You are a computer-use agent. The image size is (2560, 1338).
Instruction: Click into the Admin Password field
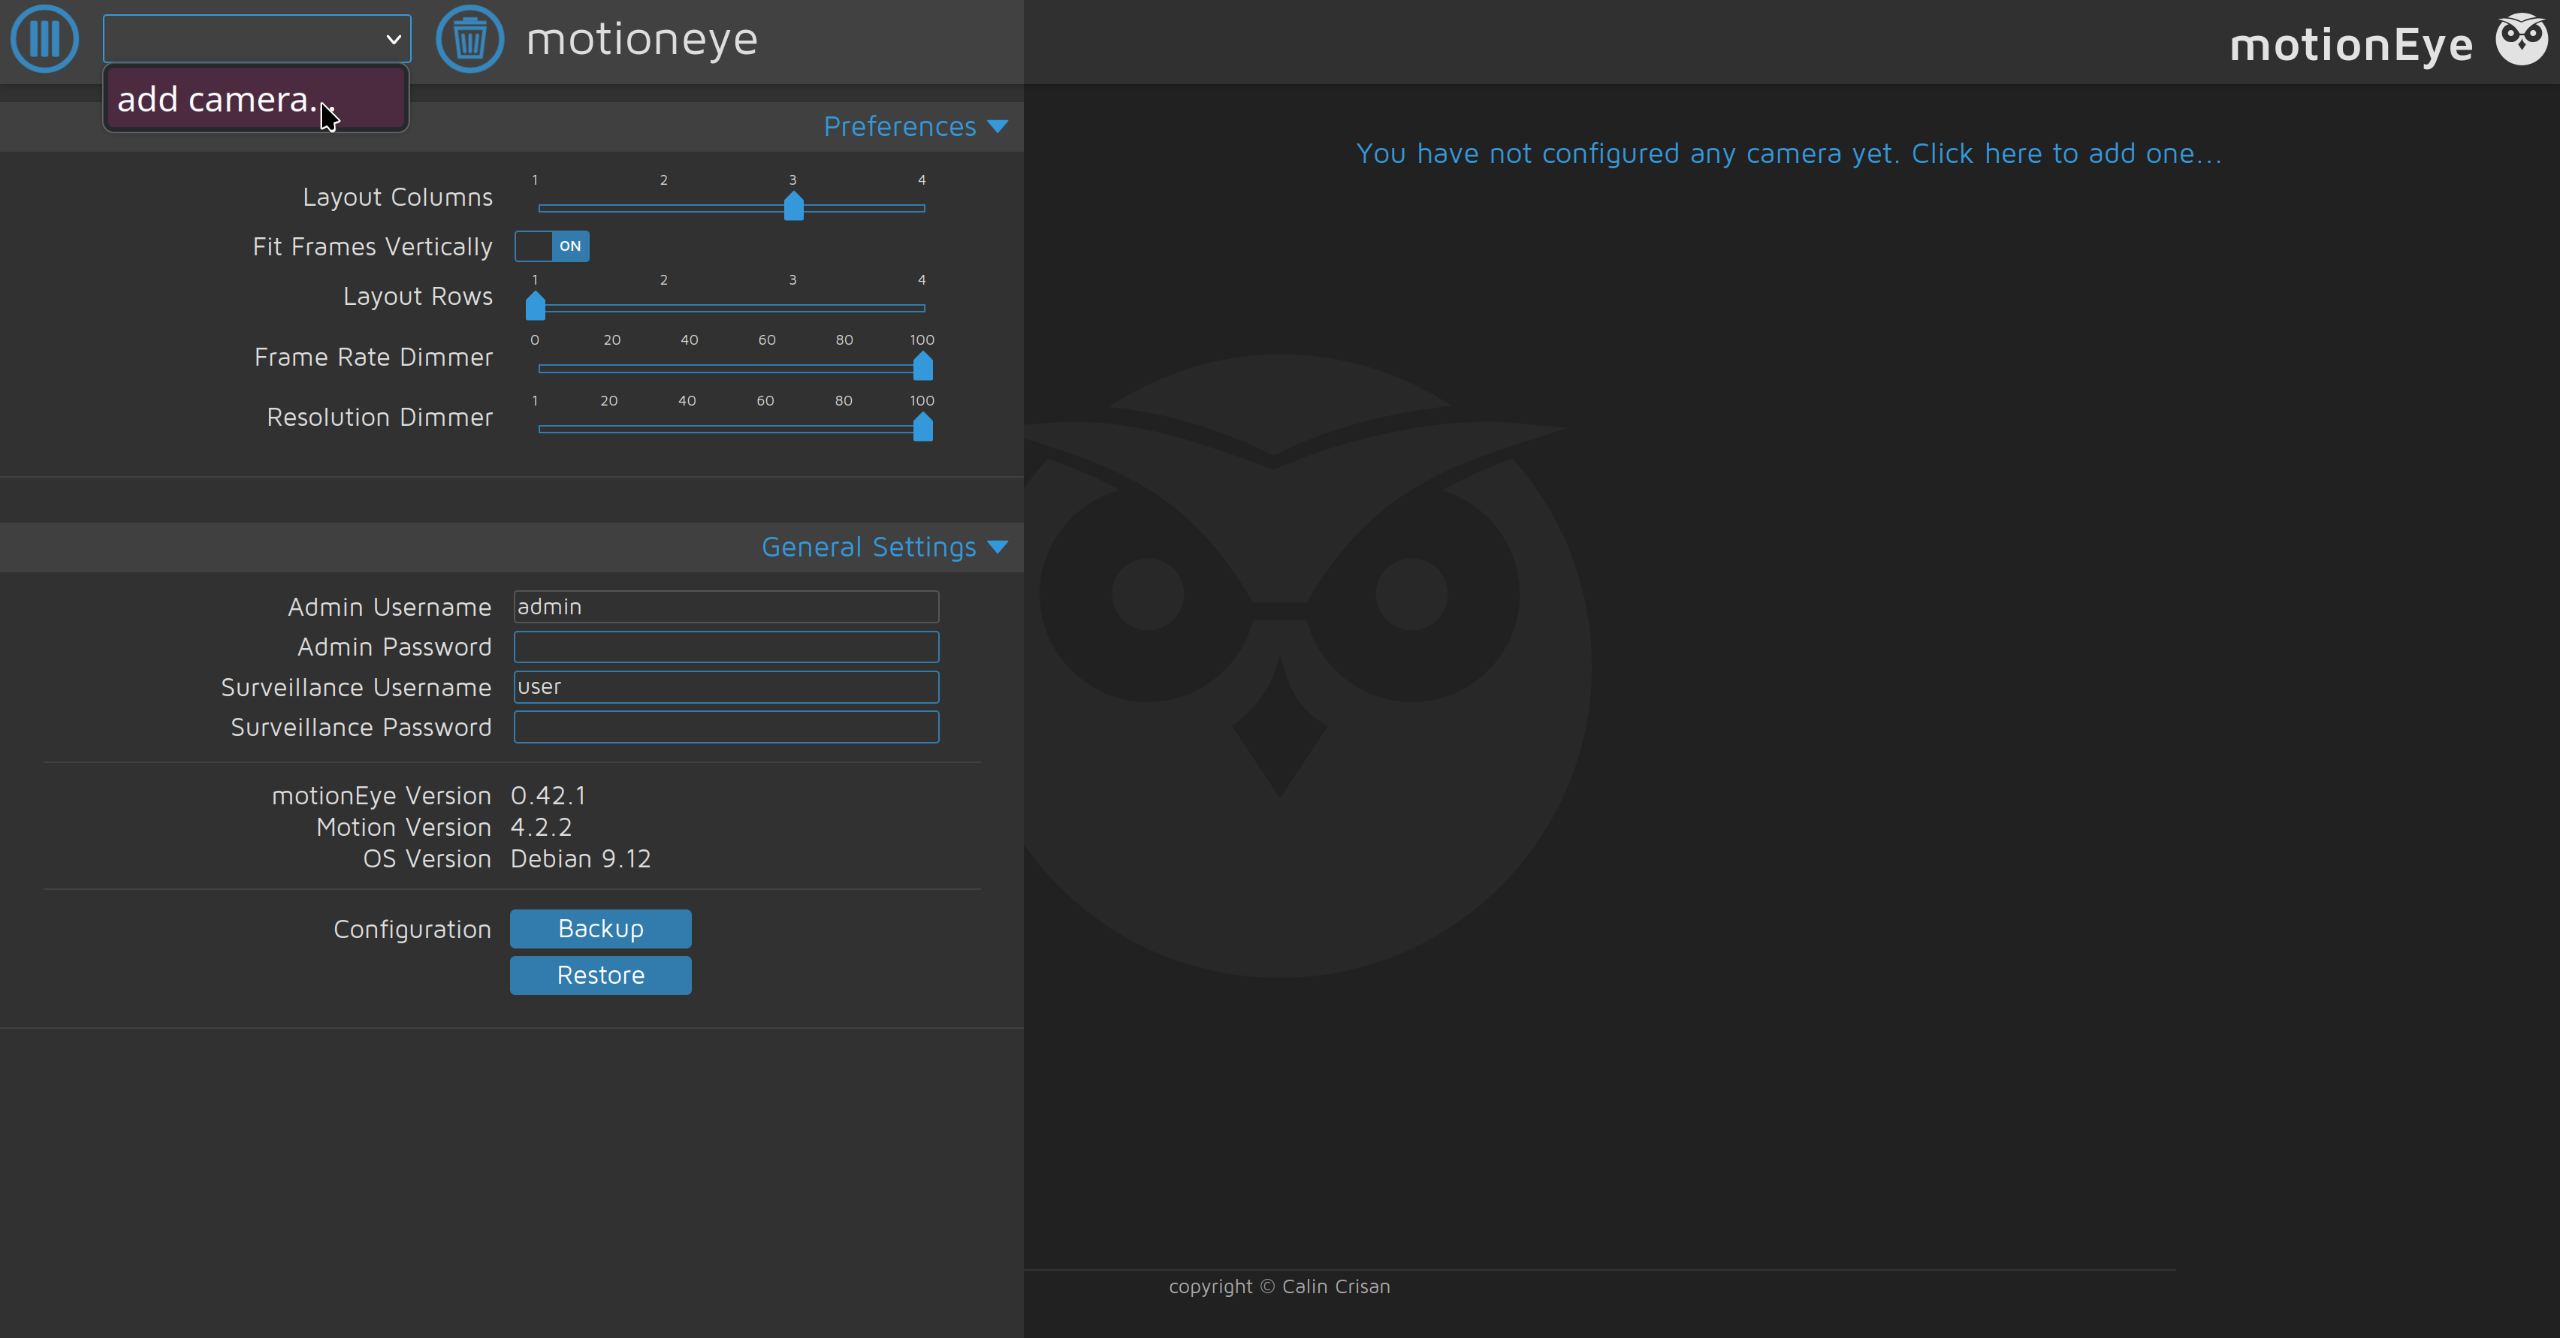click(x=726, y=647)
